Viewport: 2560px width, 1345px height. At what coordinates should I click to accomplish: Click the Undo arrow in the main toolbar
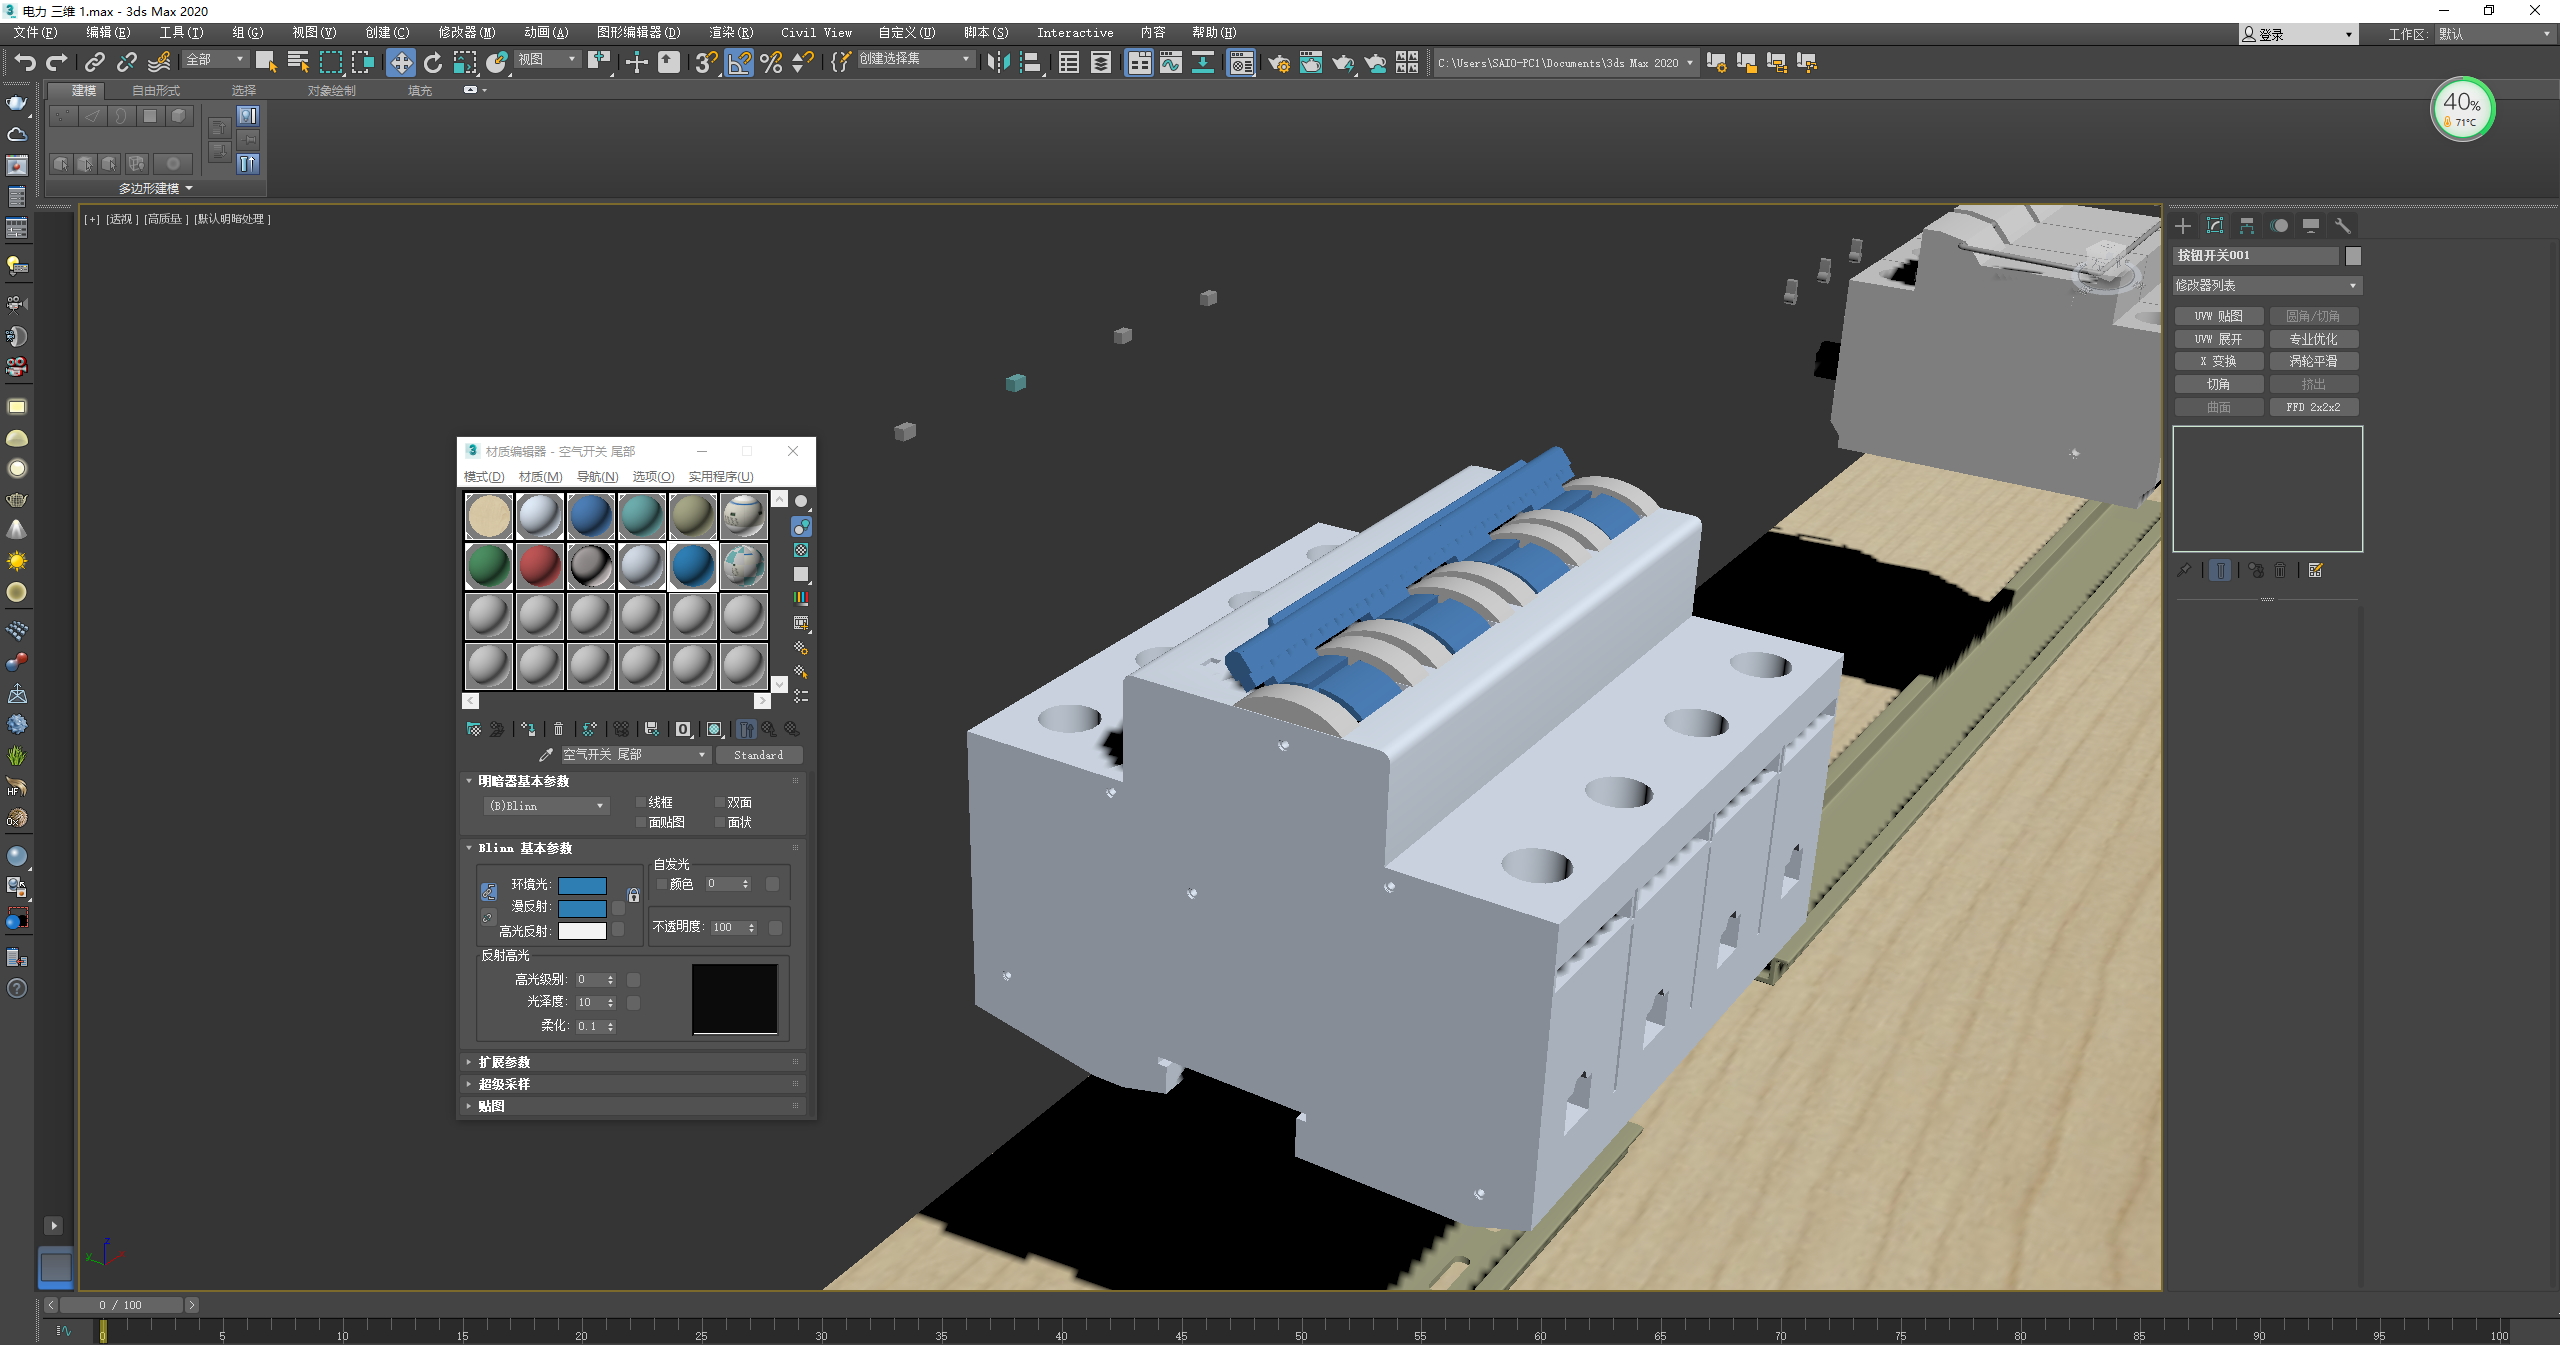(x=24, y=63)
